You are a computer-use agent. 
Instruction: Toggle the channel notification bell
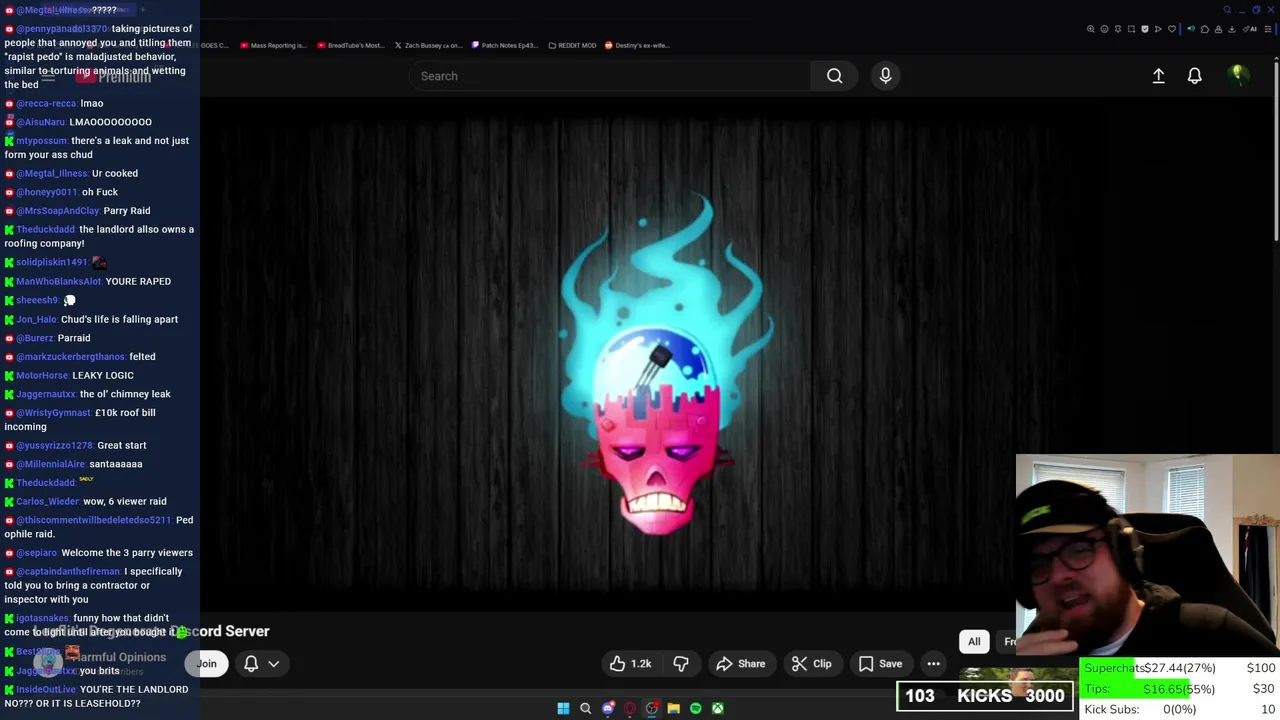[251, 664]
